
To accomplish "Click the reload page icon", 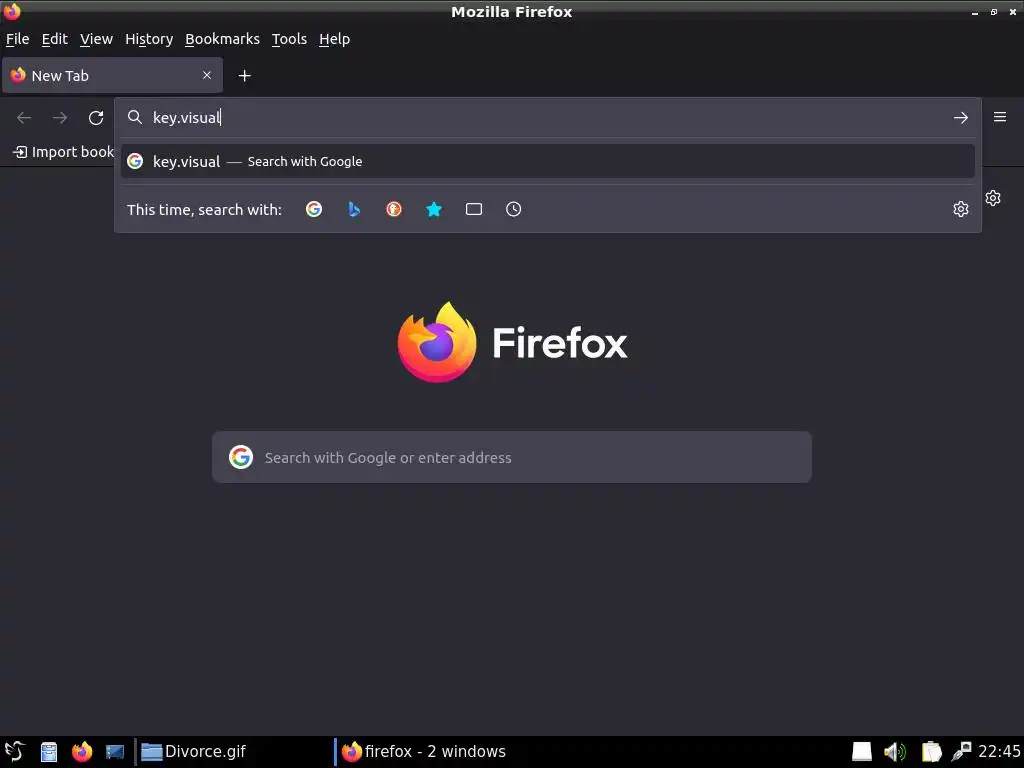I will [96, 118].
